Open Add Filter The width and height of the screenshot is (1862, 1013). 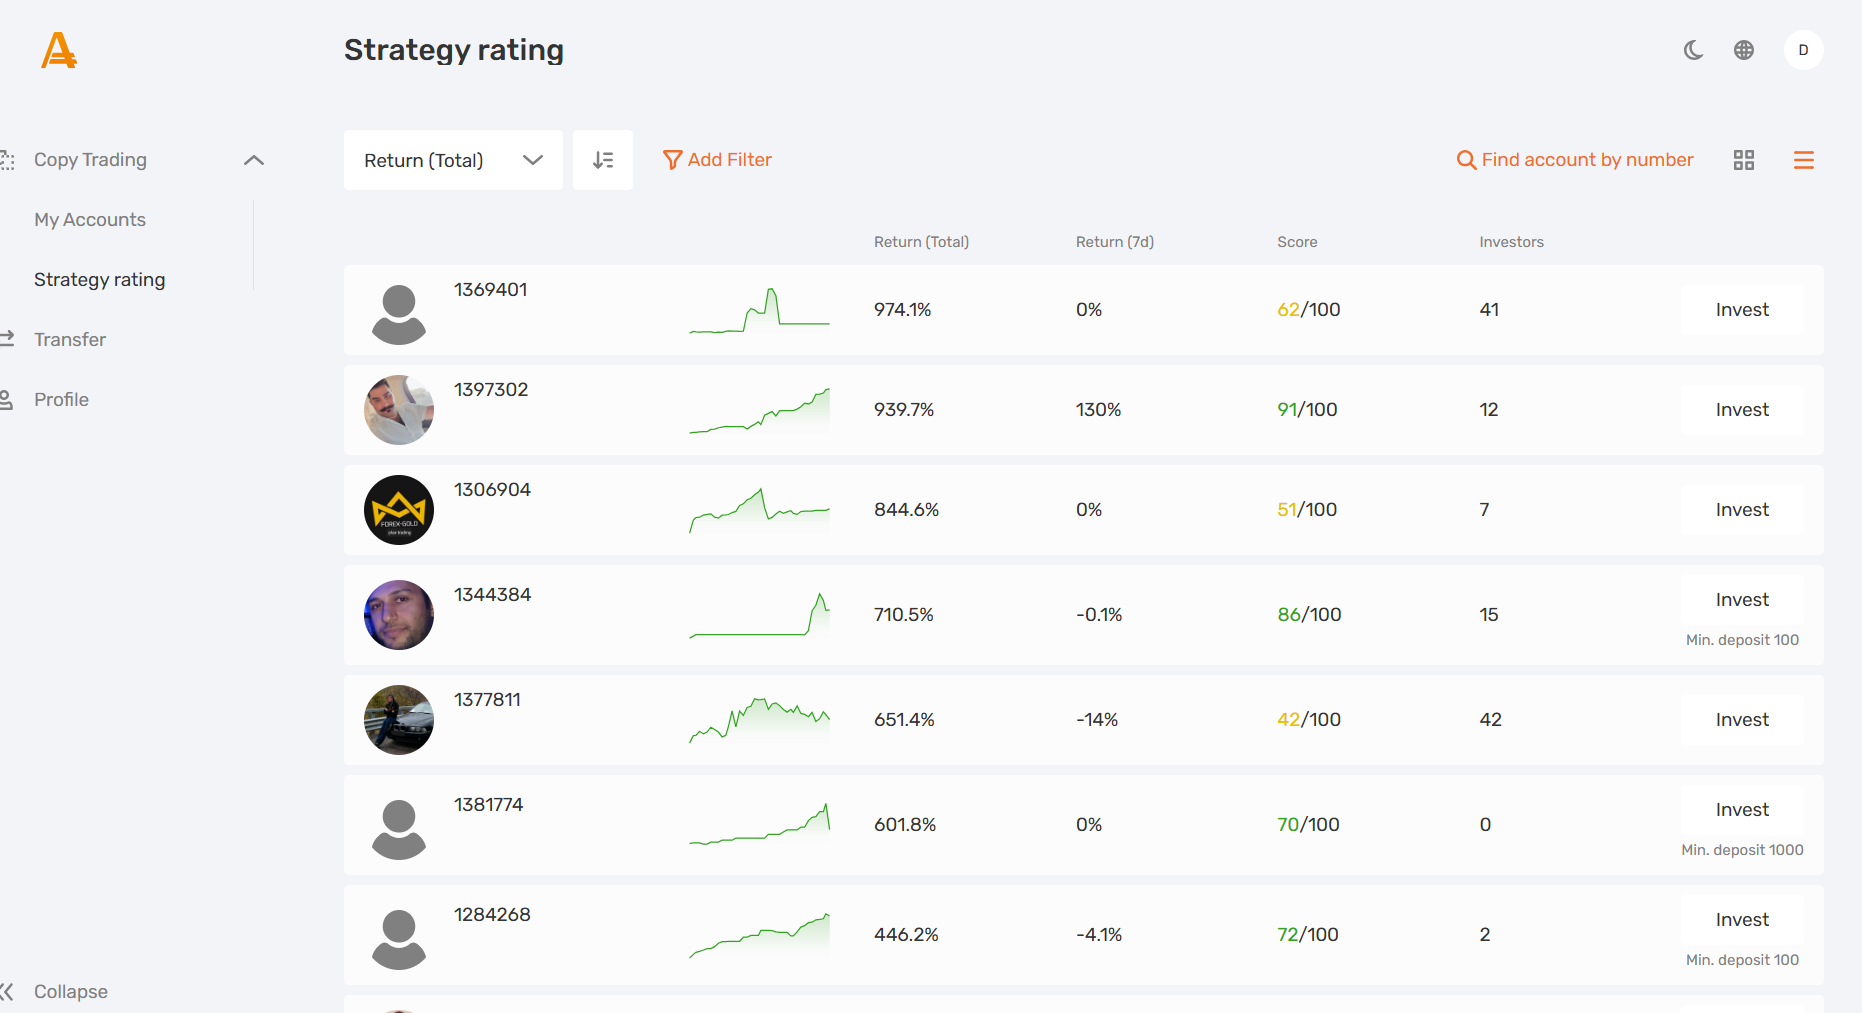point(717,159)
